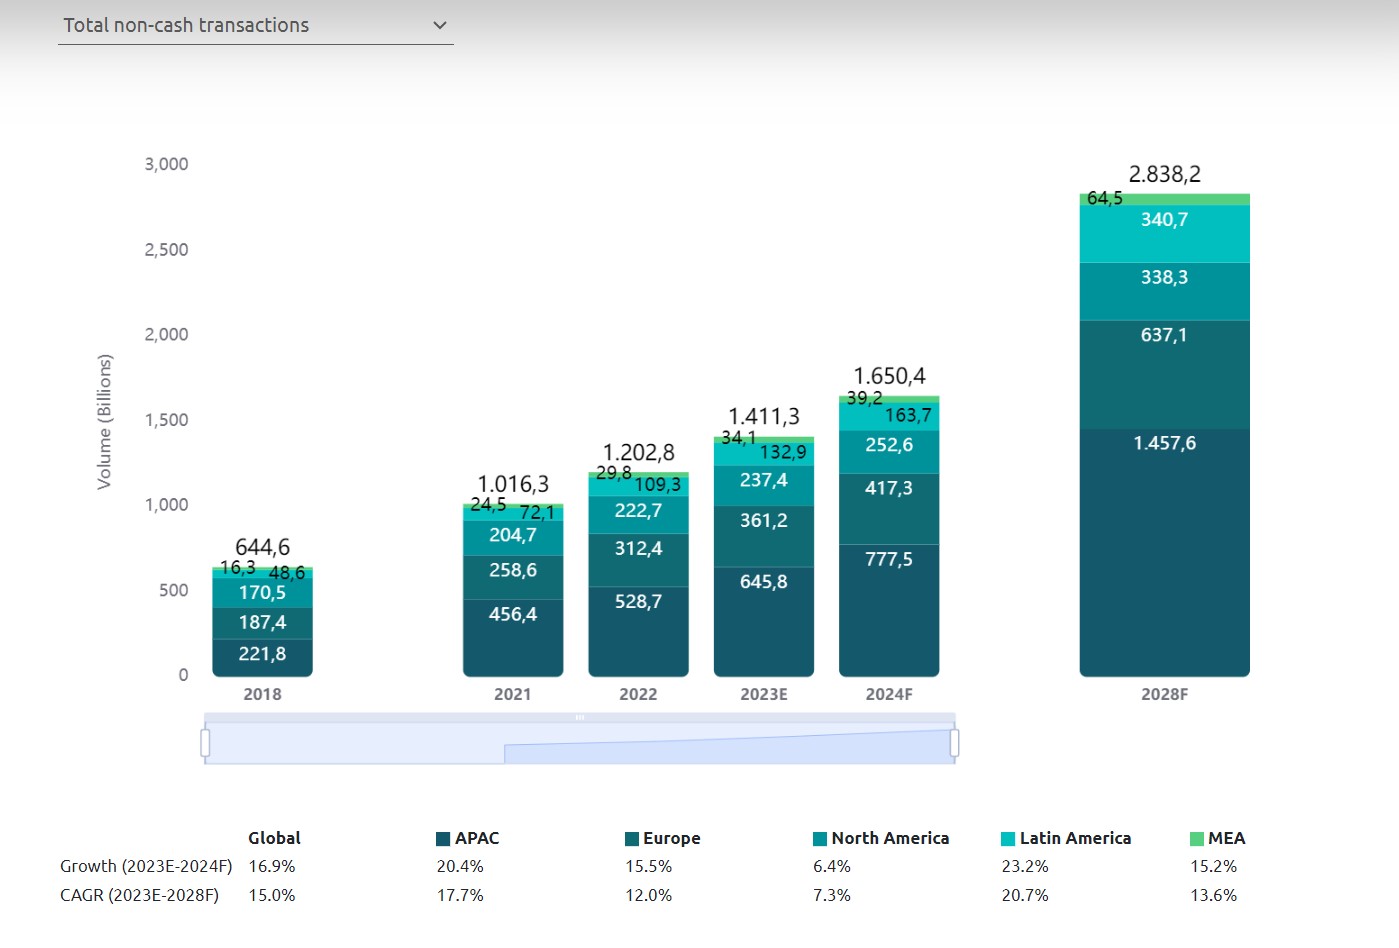The height and width of the screenshot is (948, 1399).
Task: Click the dropdown chevron arrow
Action: 439,25
